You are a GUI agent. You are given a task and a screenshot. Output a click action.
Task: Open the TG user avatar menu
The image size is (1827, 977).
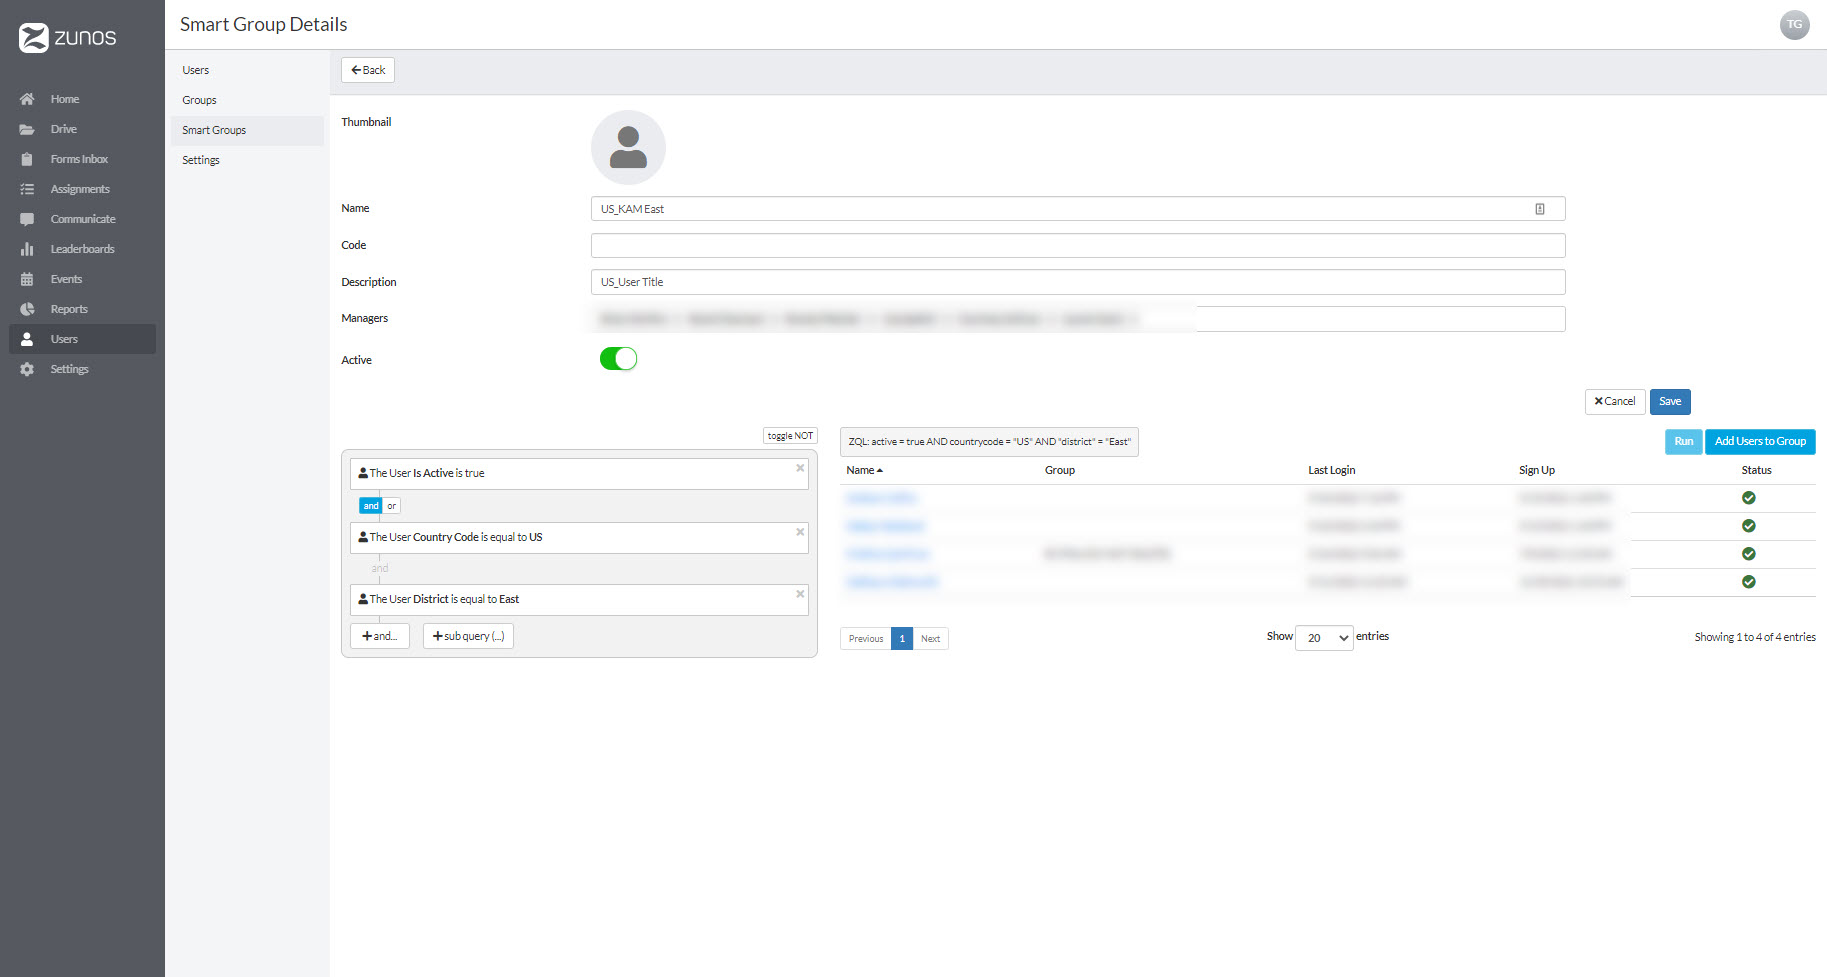pyautogui.click(x=1794, y=25)
